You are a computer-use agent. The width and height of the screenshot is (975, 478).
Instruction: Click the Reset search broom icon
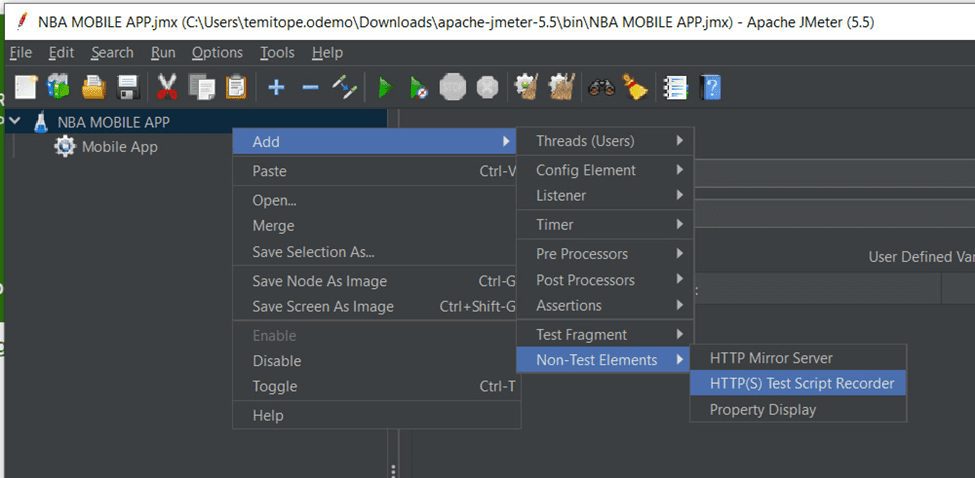635,87
